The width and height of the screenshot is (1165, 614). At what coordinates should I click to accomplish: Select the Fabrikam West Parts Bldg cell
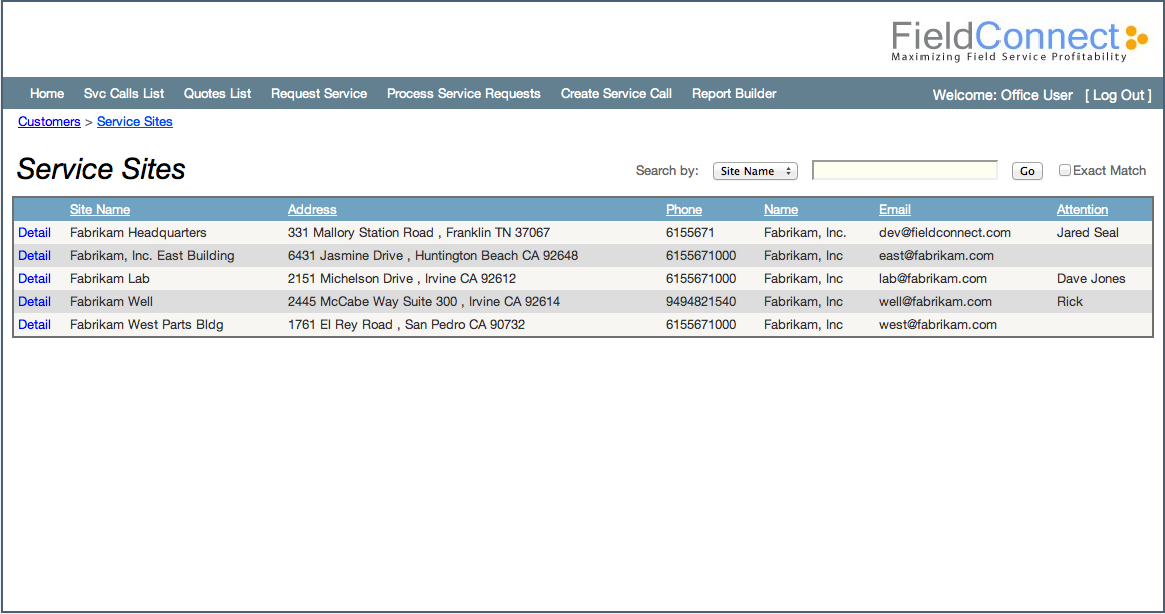(x=146, y=325)
